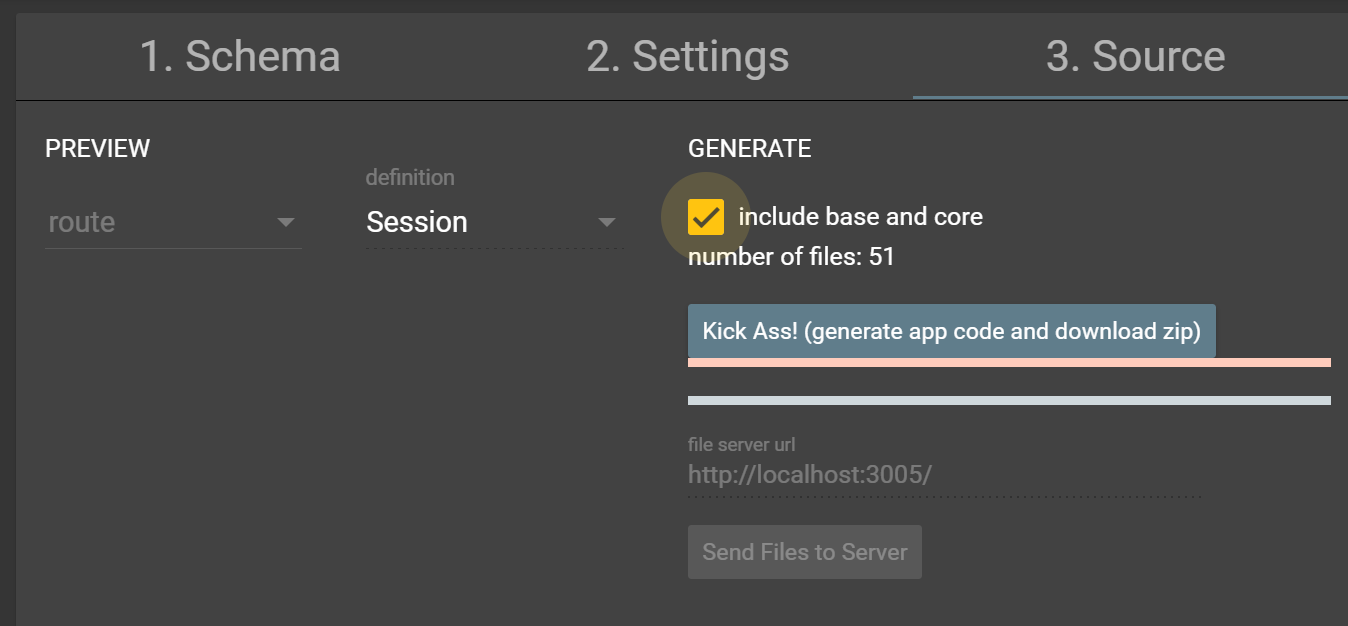Click the light gray-blue progress bar
The height and width of the screenshot is (626, 1348).
[1009, 401]
